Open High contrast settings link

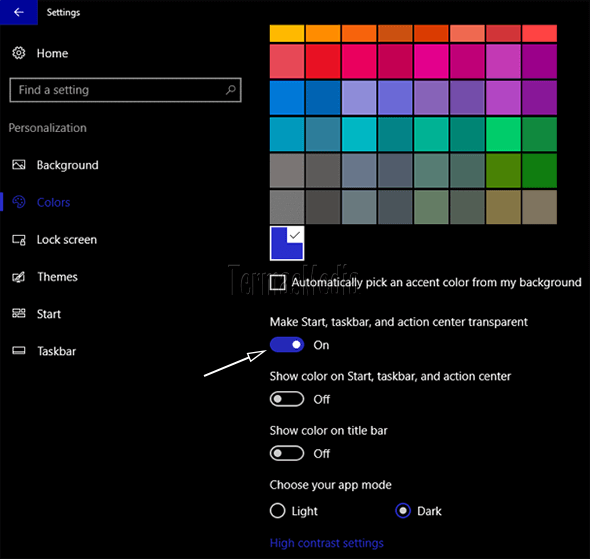click(327, 543)
